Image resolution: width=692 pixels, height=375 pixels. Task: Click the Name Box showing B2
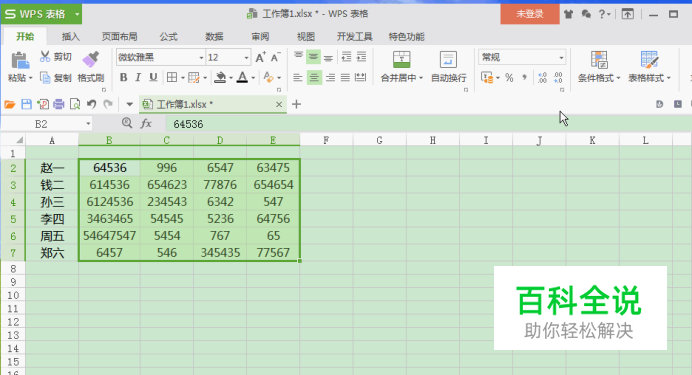point(46,124)
